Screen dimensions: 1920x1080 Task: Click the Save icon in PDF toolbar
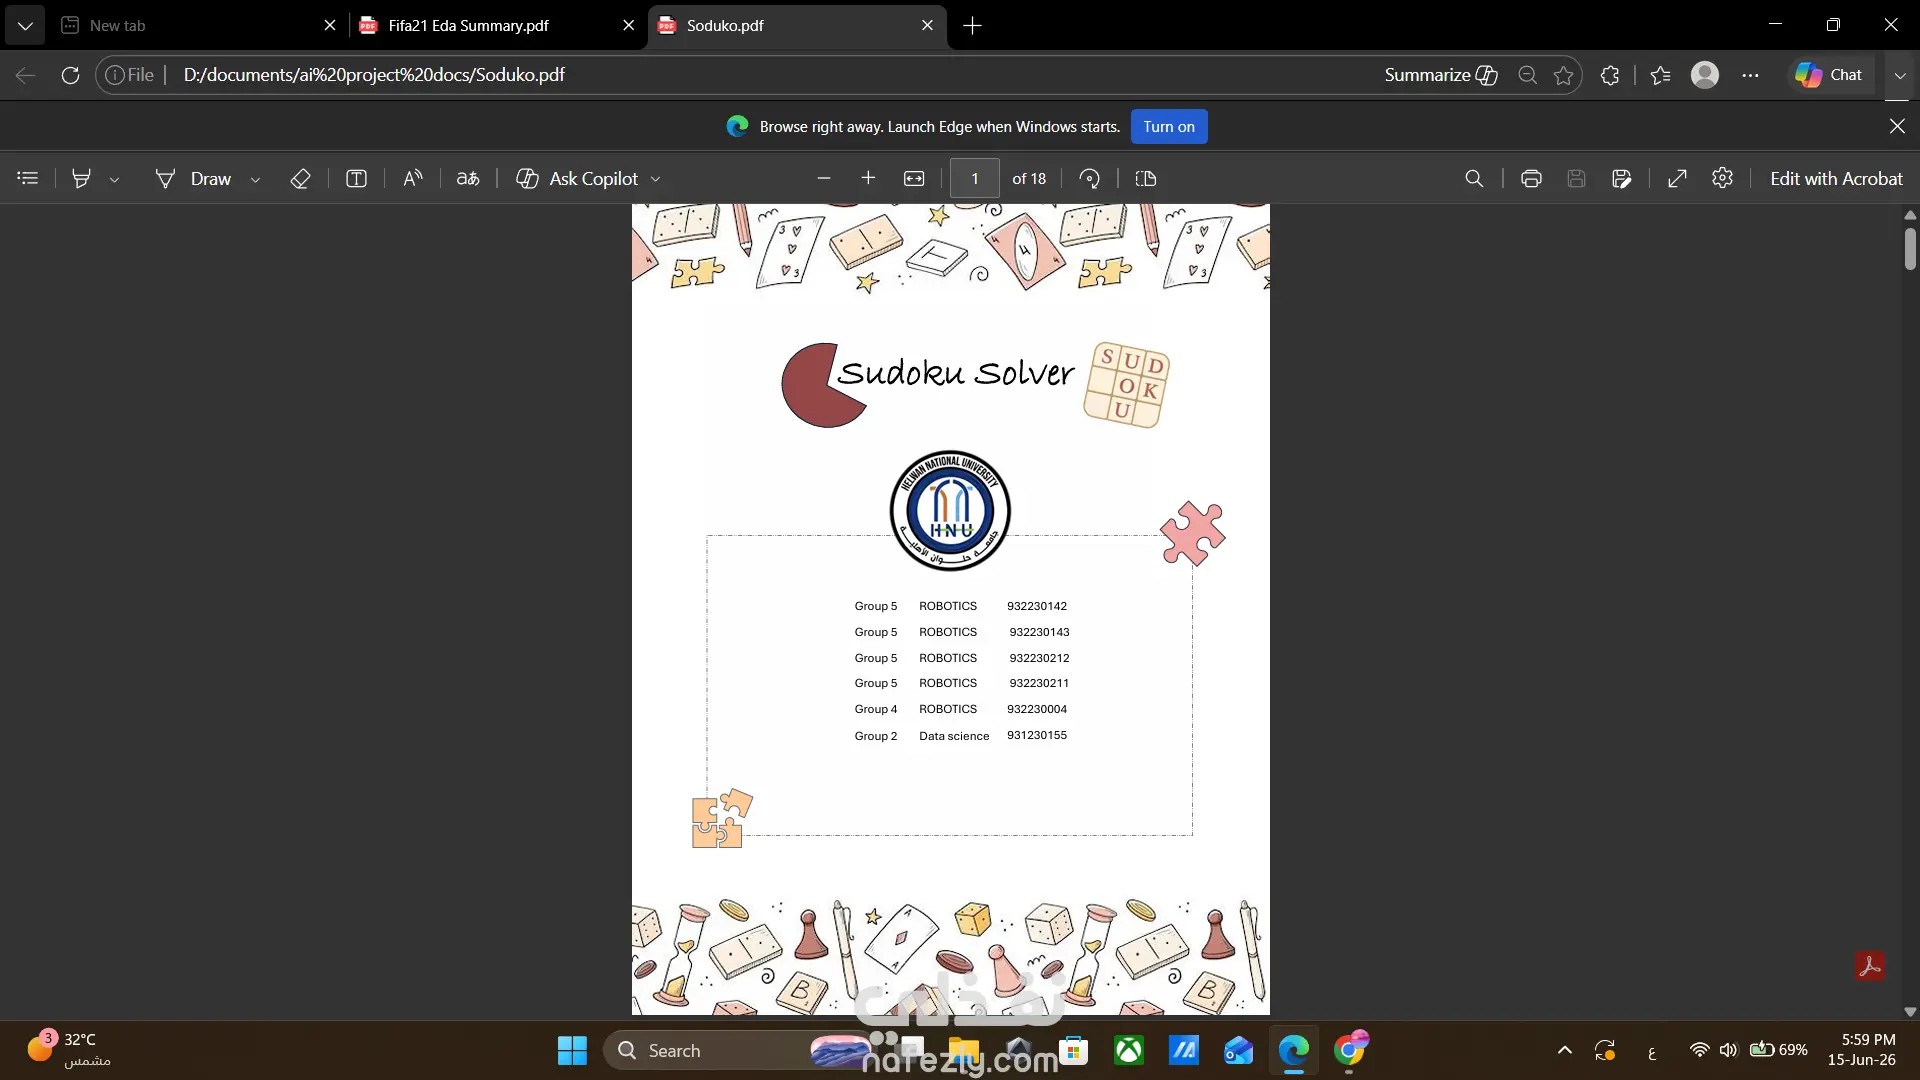click(1576, 178)
